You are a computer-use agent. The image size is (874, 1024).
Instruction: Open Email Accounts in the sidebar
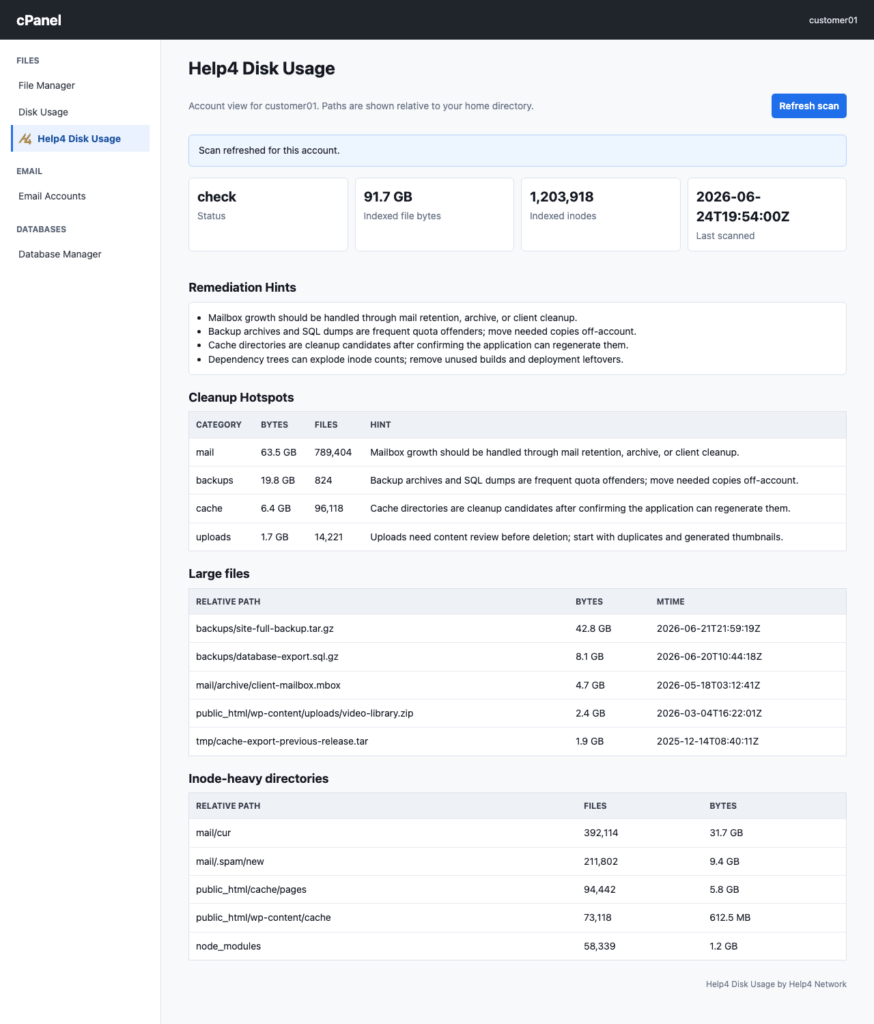[52, 196]
